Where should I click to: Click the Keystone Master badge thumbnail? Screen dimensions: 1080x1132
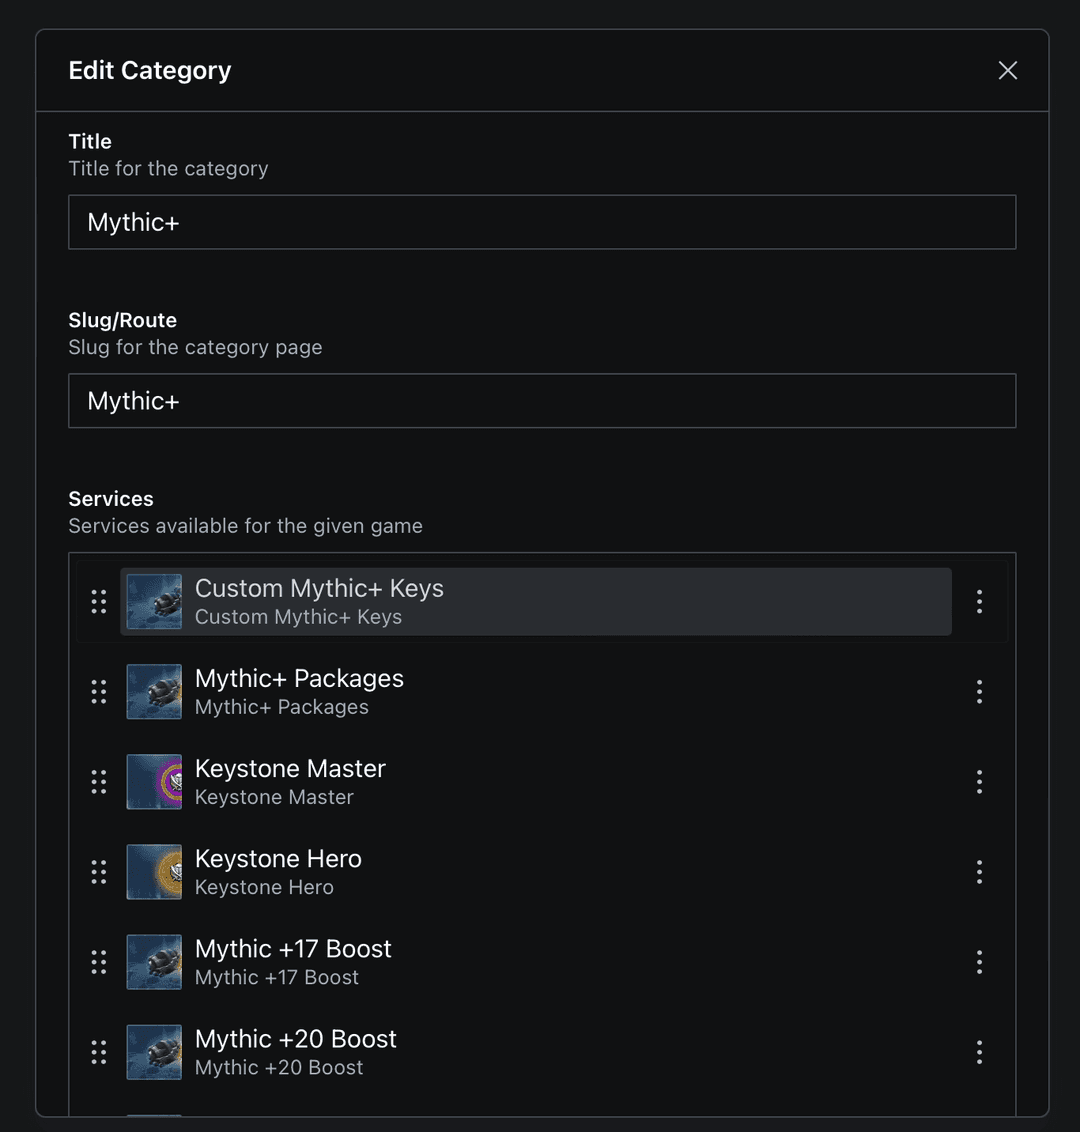[x=155, y=781]
